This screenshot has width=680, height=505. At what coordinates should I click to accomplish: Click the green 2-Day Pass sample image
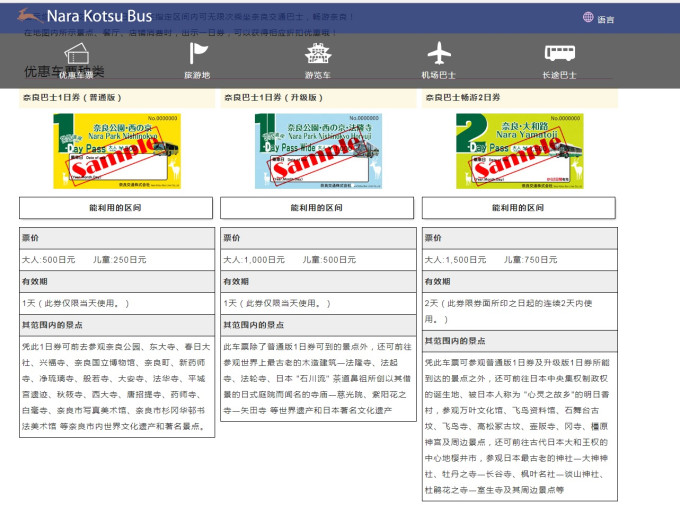coord(520,151)
